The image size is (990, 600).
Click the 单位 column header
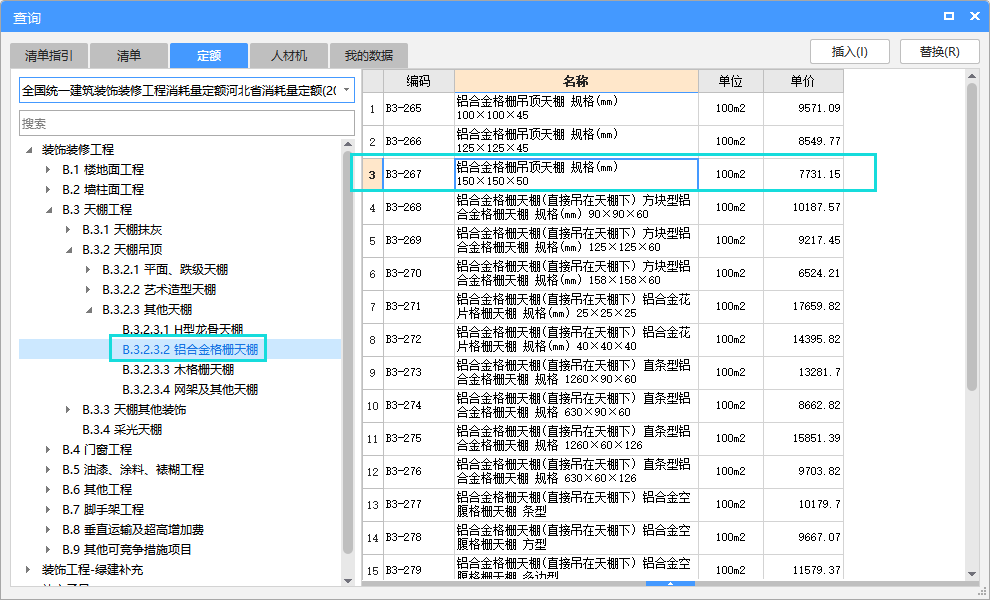tap(731, 81)
